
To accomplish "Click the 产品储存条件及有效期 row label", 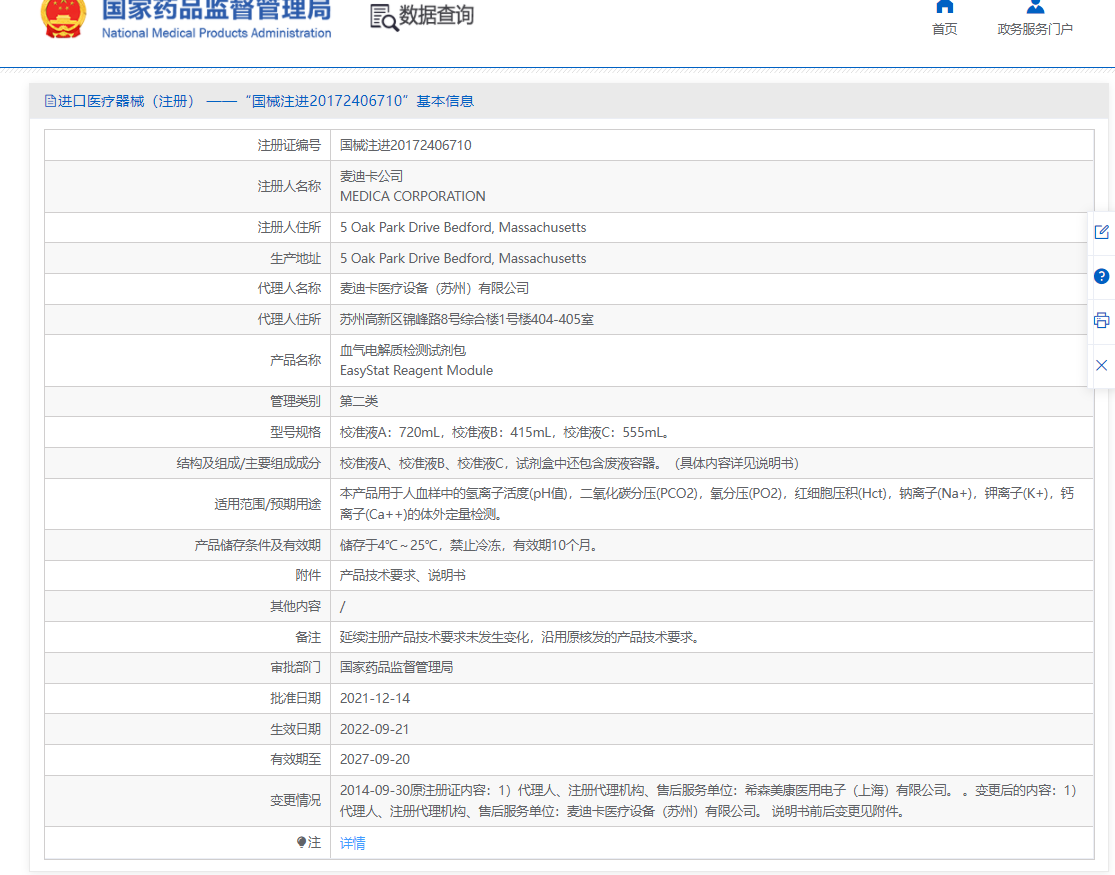I will 257,546.
